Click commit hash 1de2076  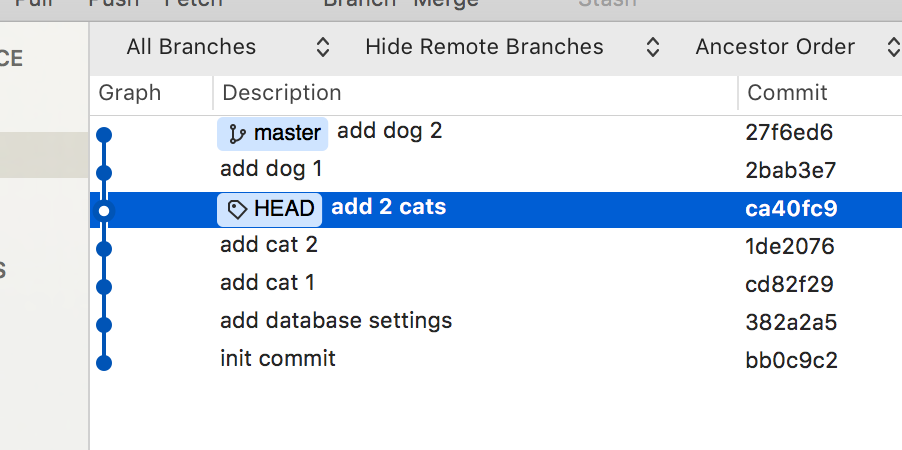[790, 246]
